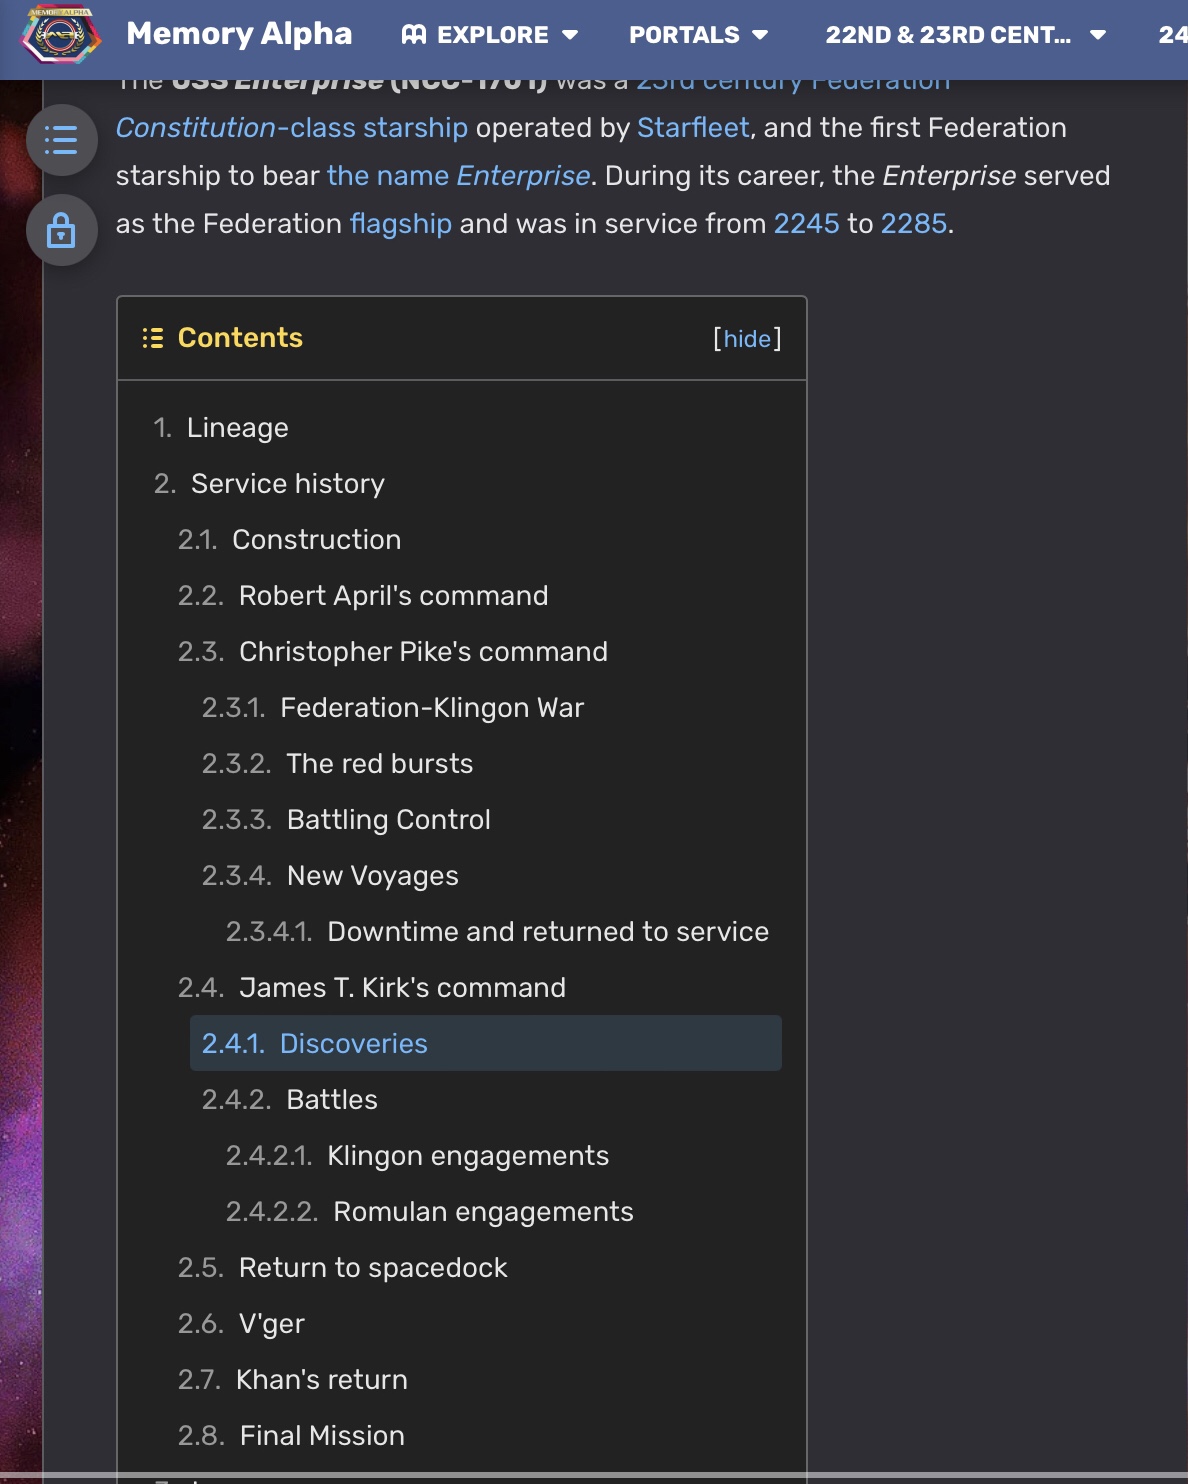Open the 2285 year link

pos(914,224)
